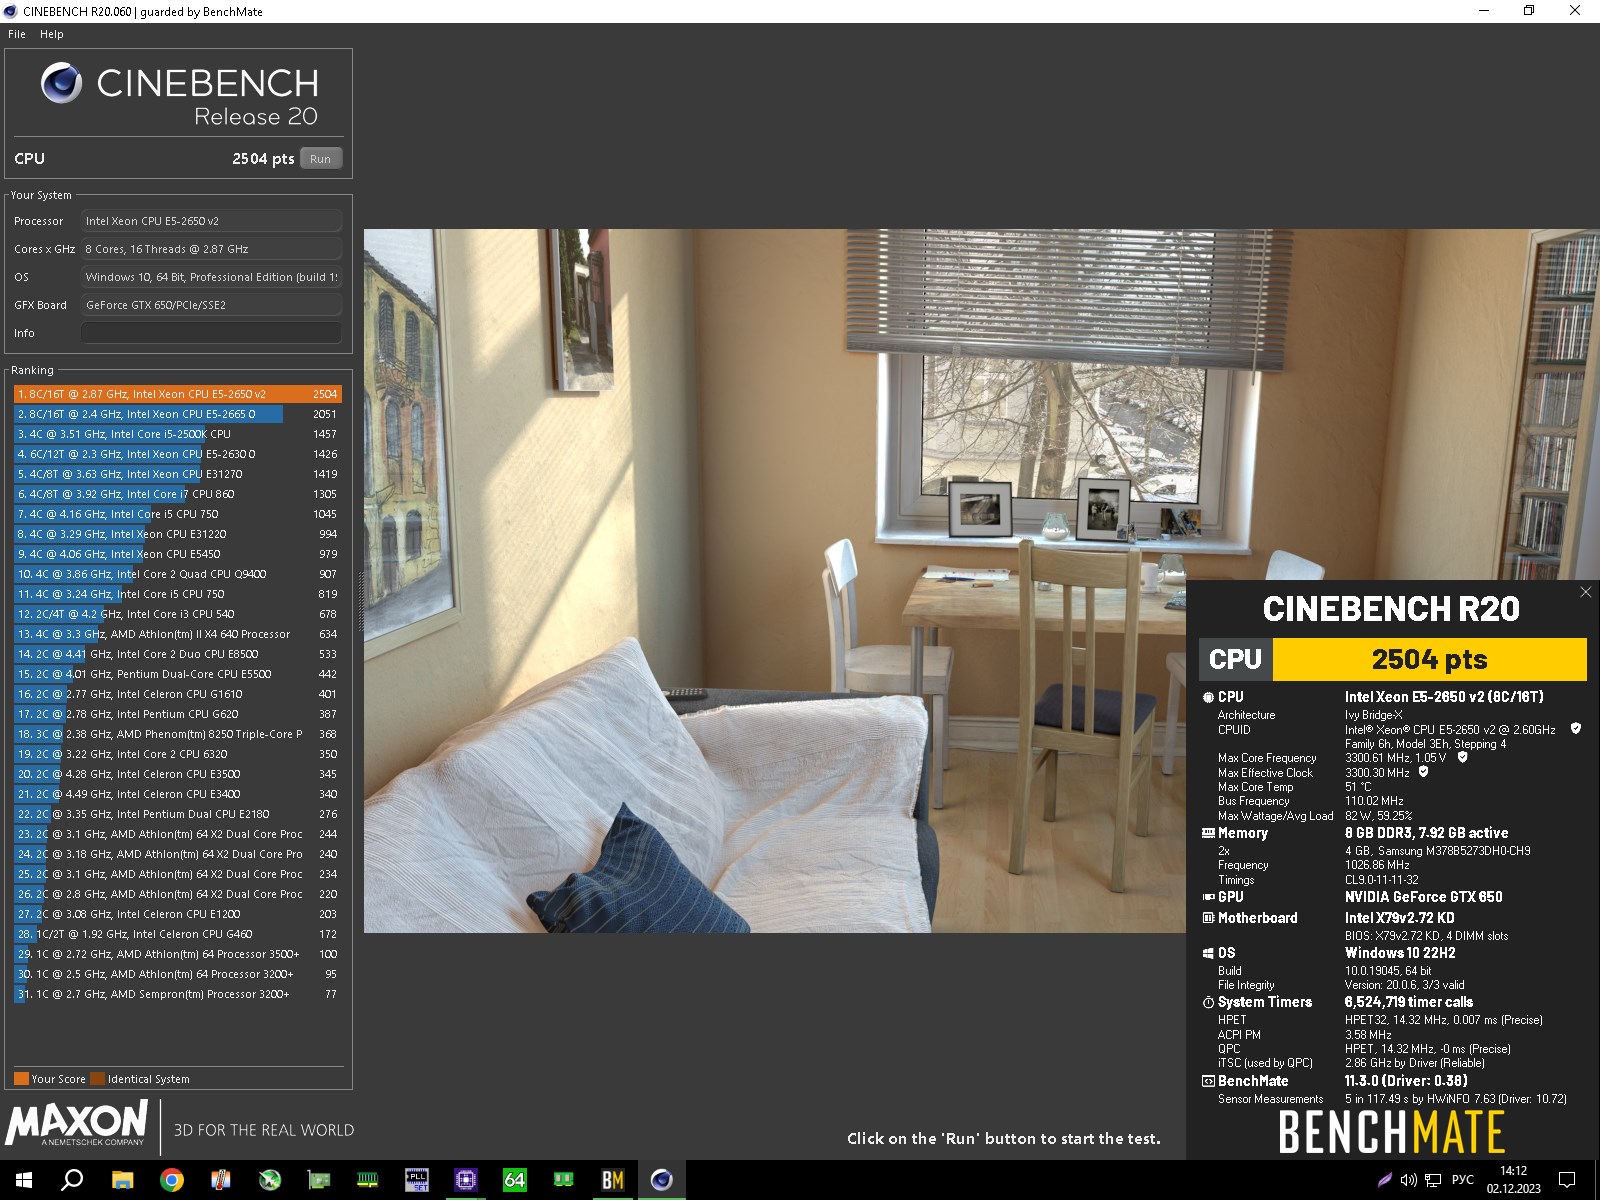
Task: Select ranking row 13 Athlon II X4 640
Action: [178, 634]
